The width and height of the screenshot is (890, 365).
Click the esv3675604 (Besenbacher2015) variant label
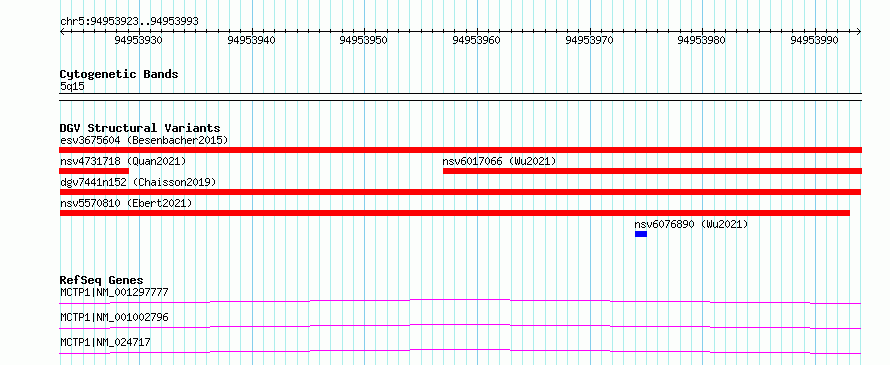(x=144, y=140)
